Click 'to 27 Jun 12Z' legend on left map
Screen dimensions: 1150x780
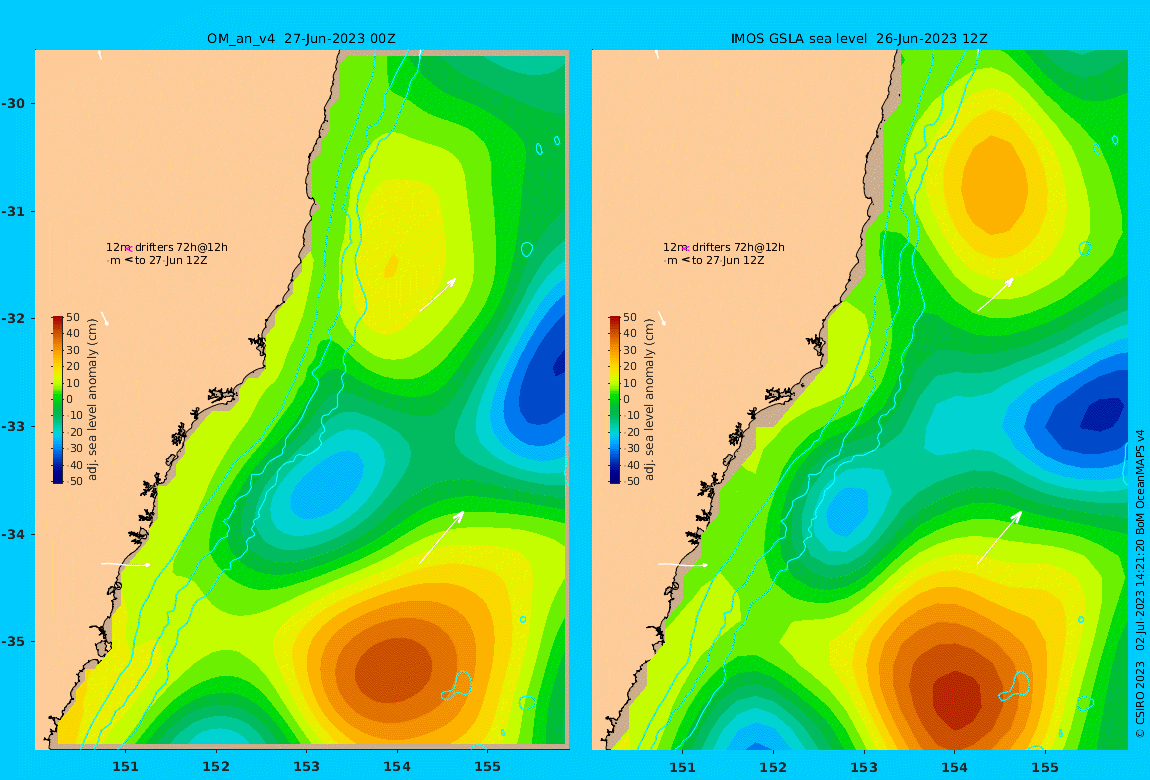click(x=171, y=260)
